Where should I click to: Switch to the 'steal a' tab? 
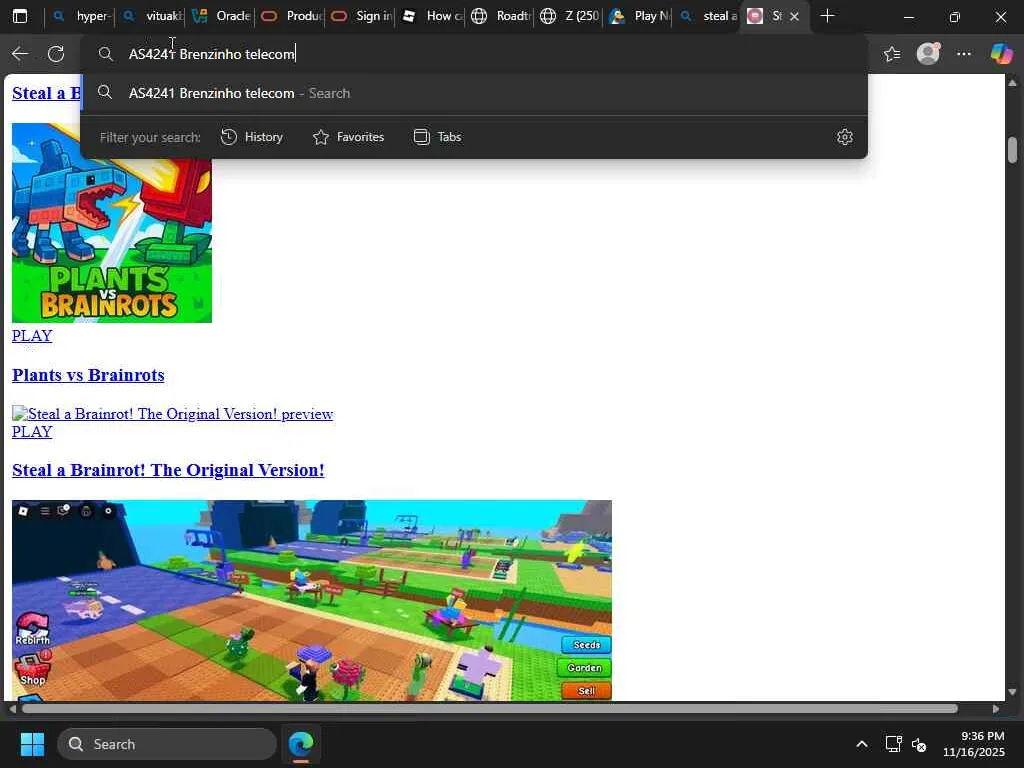coord(709,16)
